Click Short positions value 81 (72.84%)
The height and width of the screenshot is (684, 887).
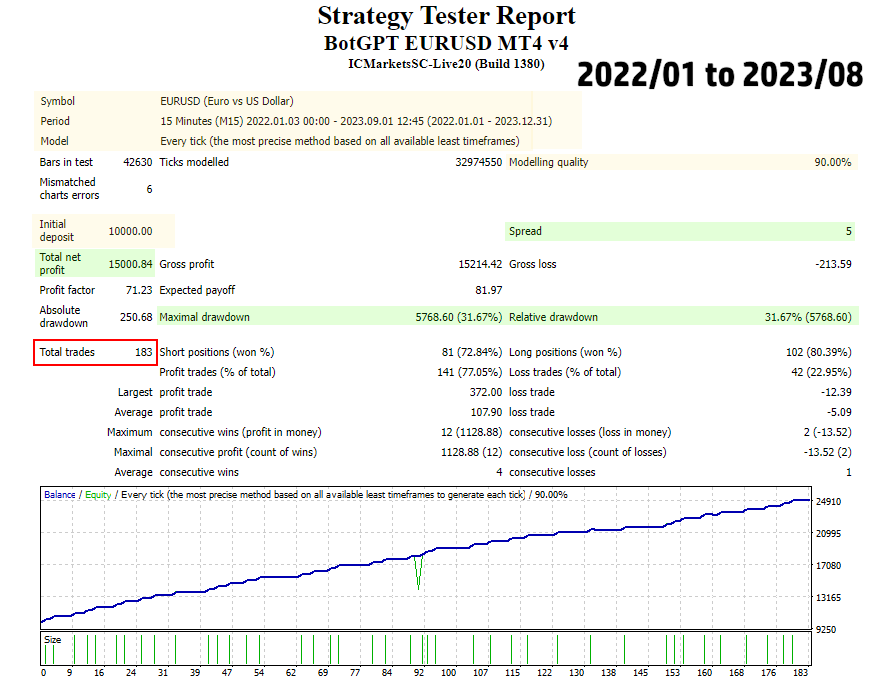pyautogui.click(x=472, y=352)
